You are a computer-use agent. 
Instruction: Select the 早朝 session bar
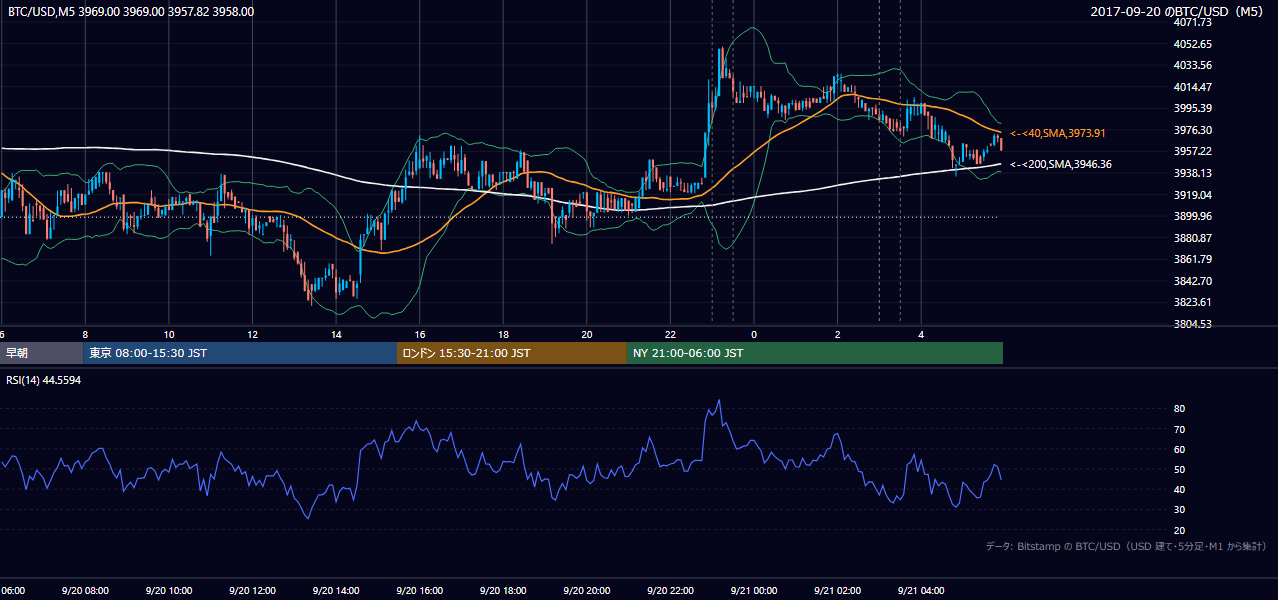point(41,353)
